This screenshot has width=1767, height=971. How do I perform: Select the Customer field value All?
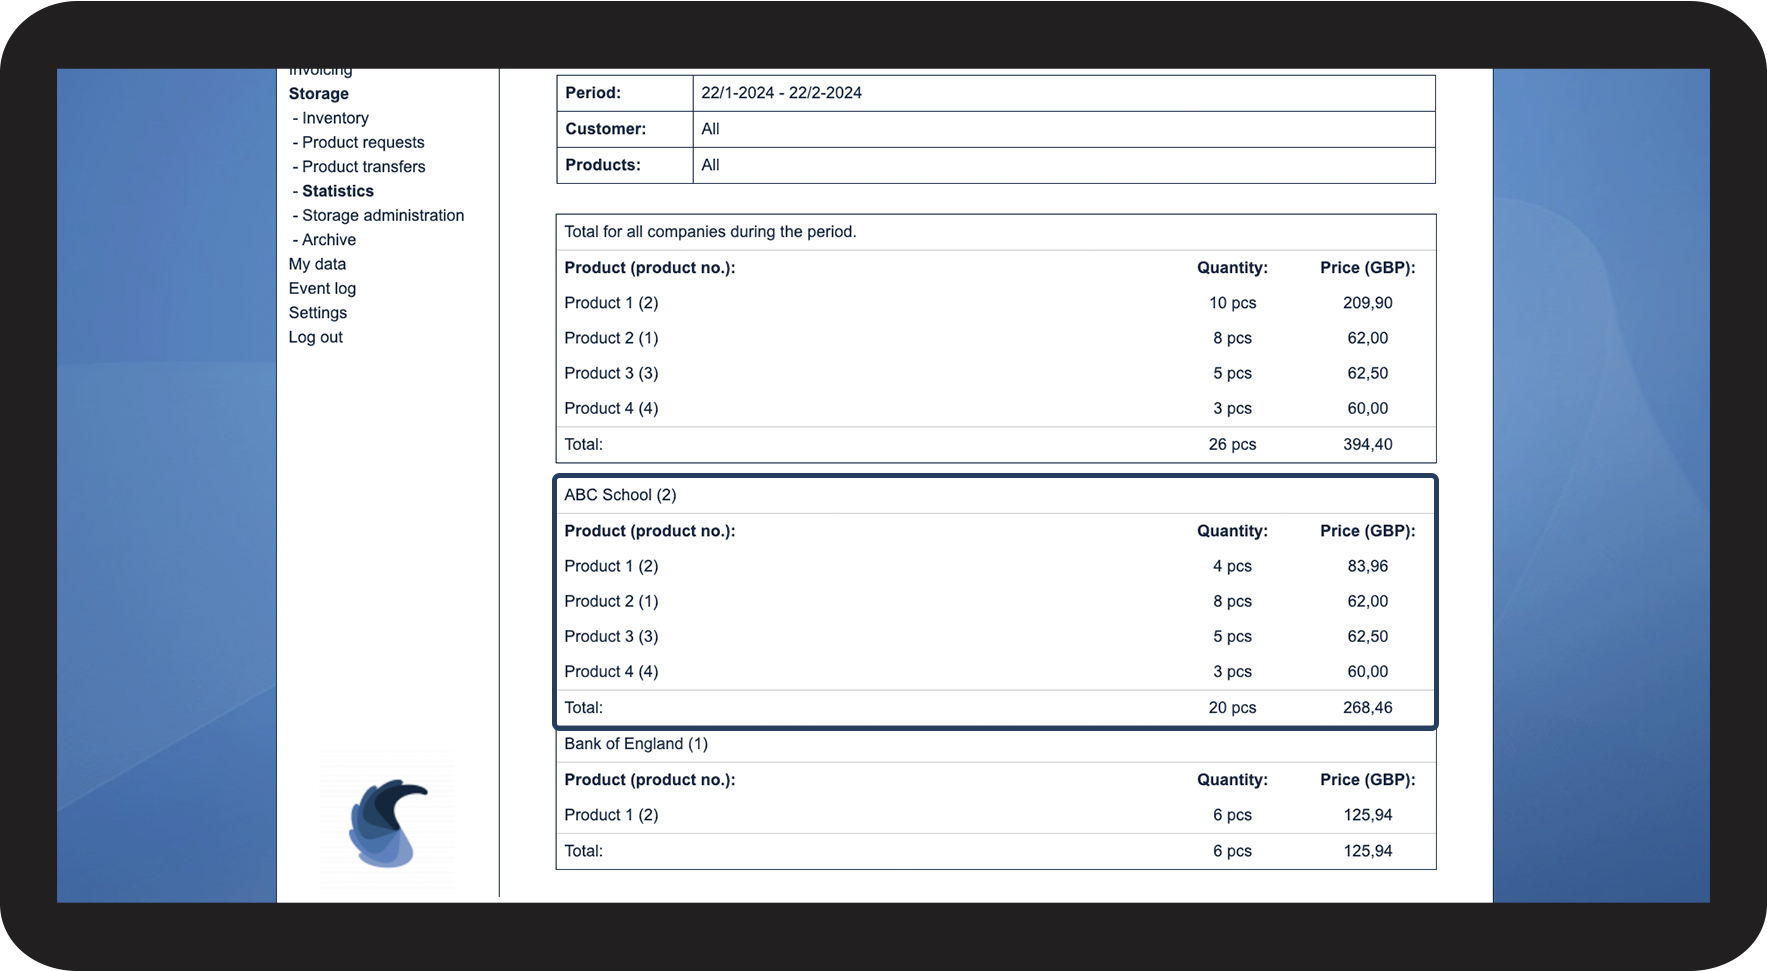(710, 129)
